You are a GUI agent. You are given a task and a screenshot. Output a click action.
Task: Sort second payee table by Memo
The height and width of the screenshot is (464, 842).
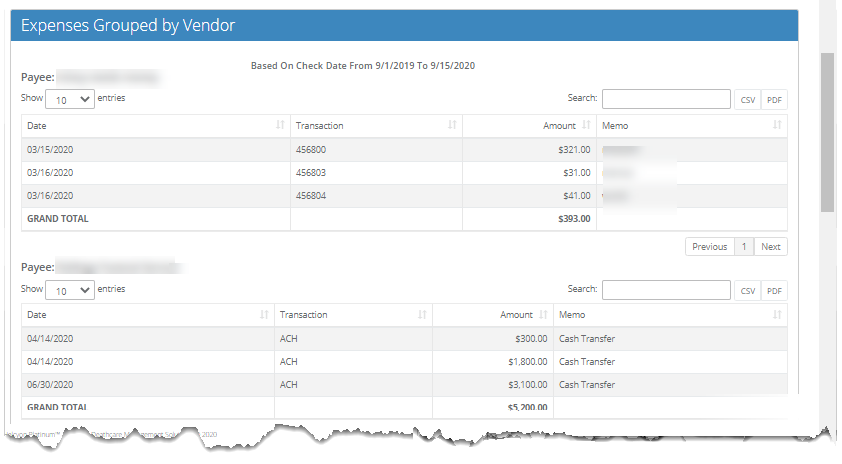tap(670, 315)
